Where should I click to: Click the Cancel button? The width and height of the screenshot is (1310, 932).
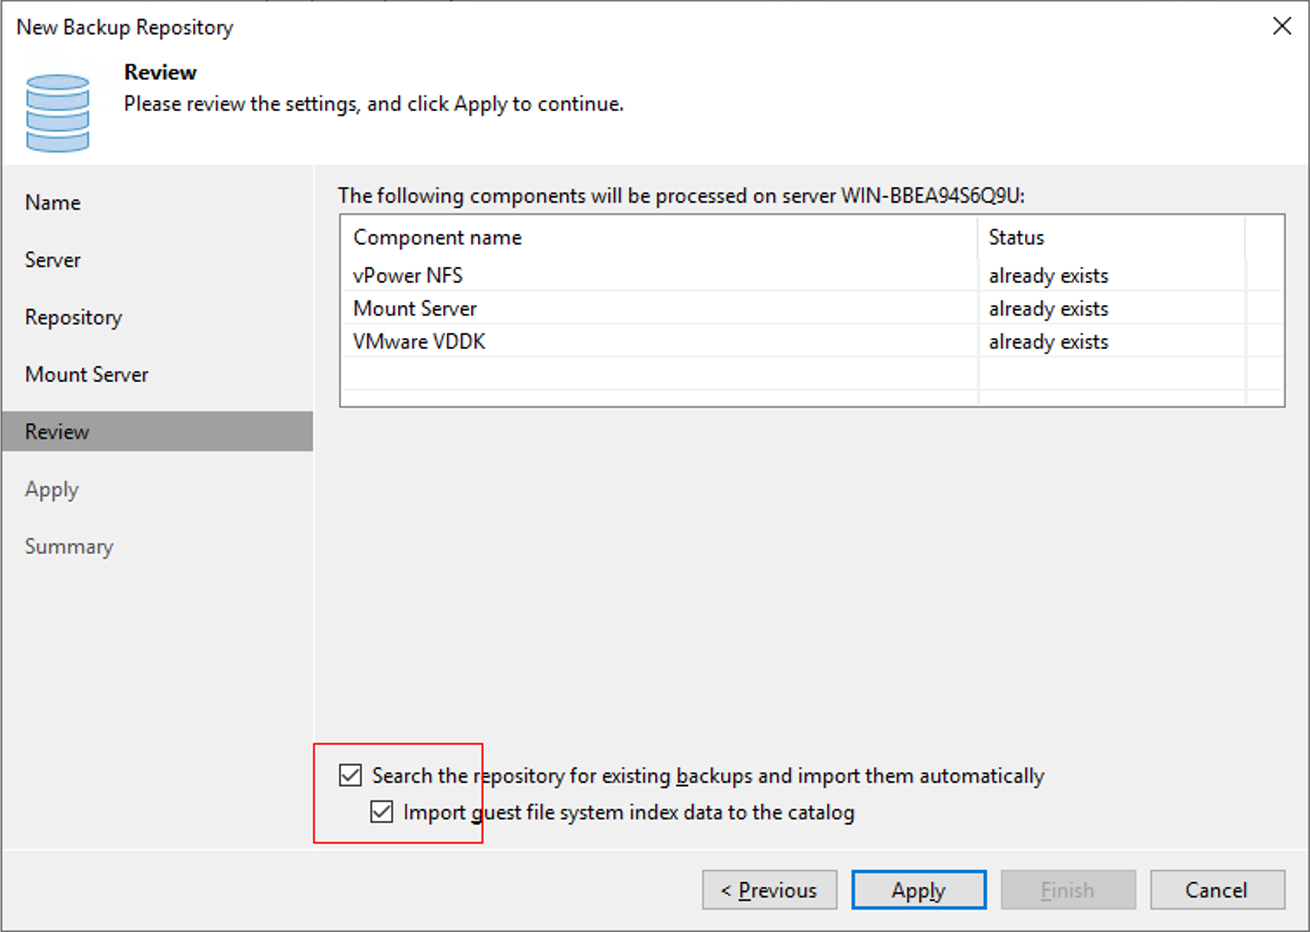(x=1216, y=890)
